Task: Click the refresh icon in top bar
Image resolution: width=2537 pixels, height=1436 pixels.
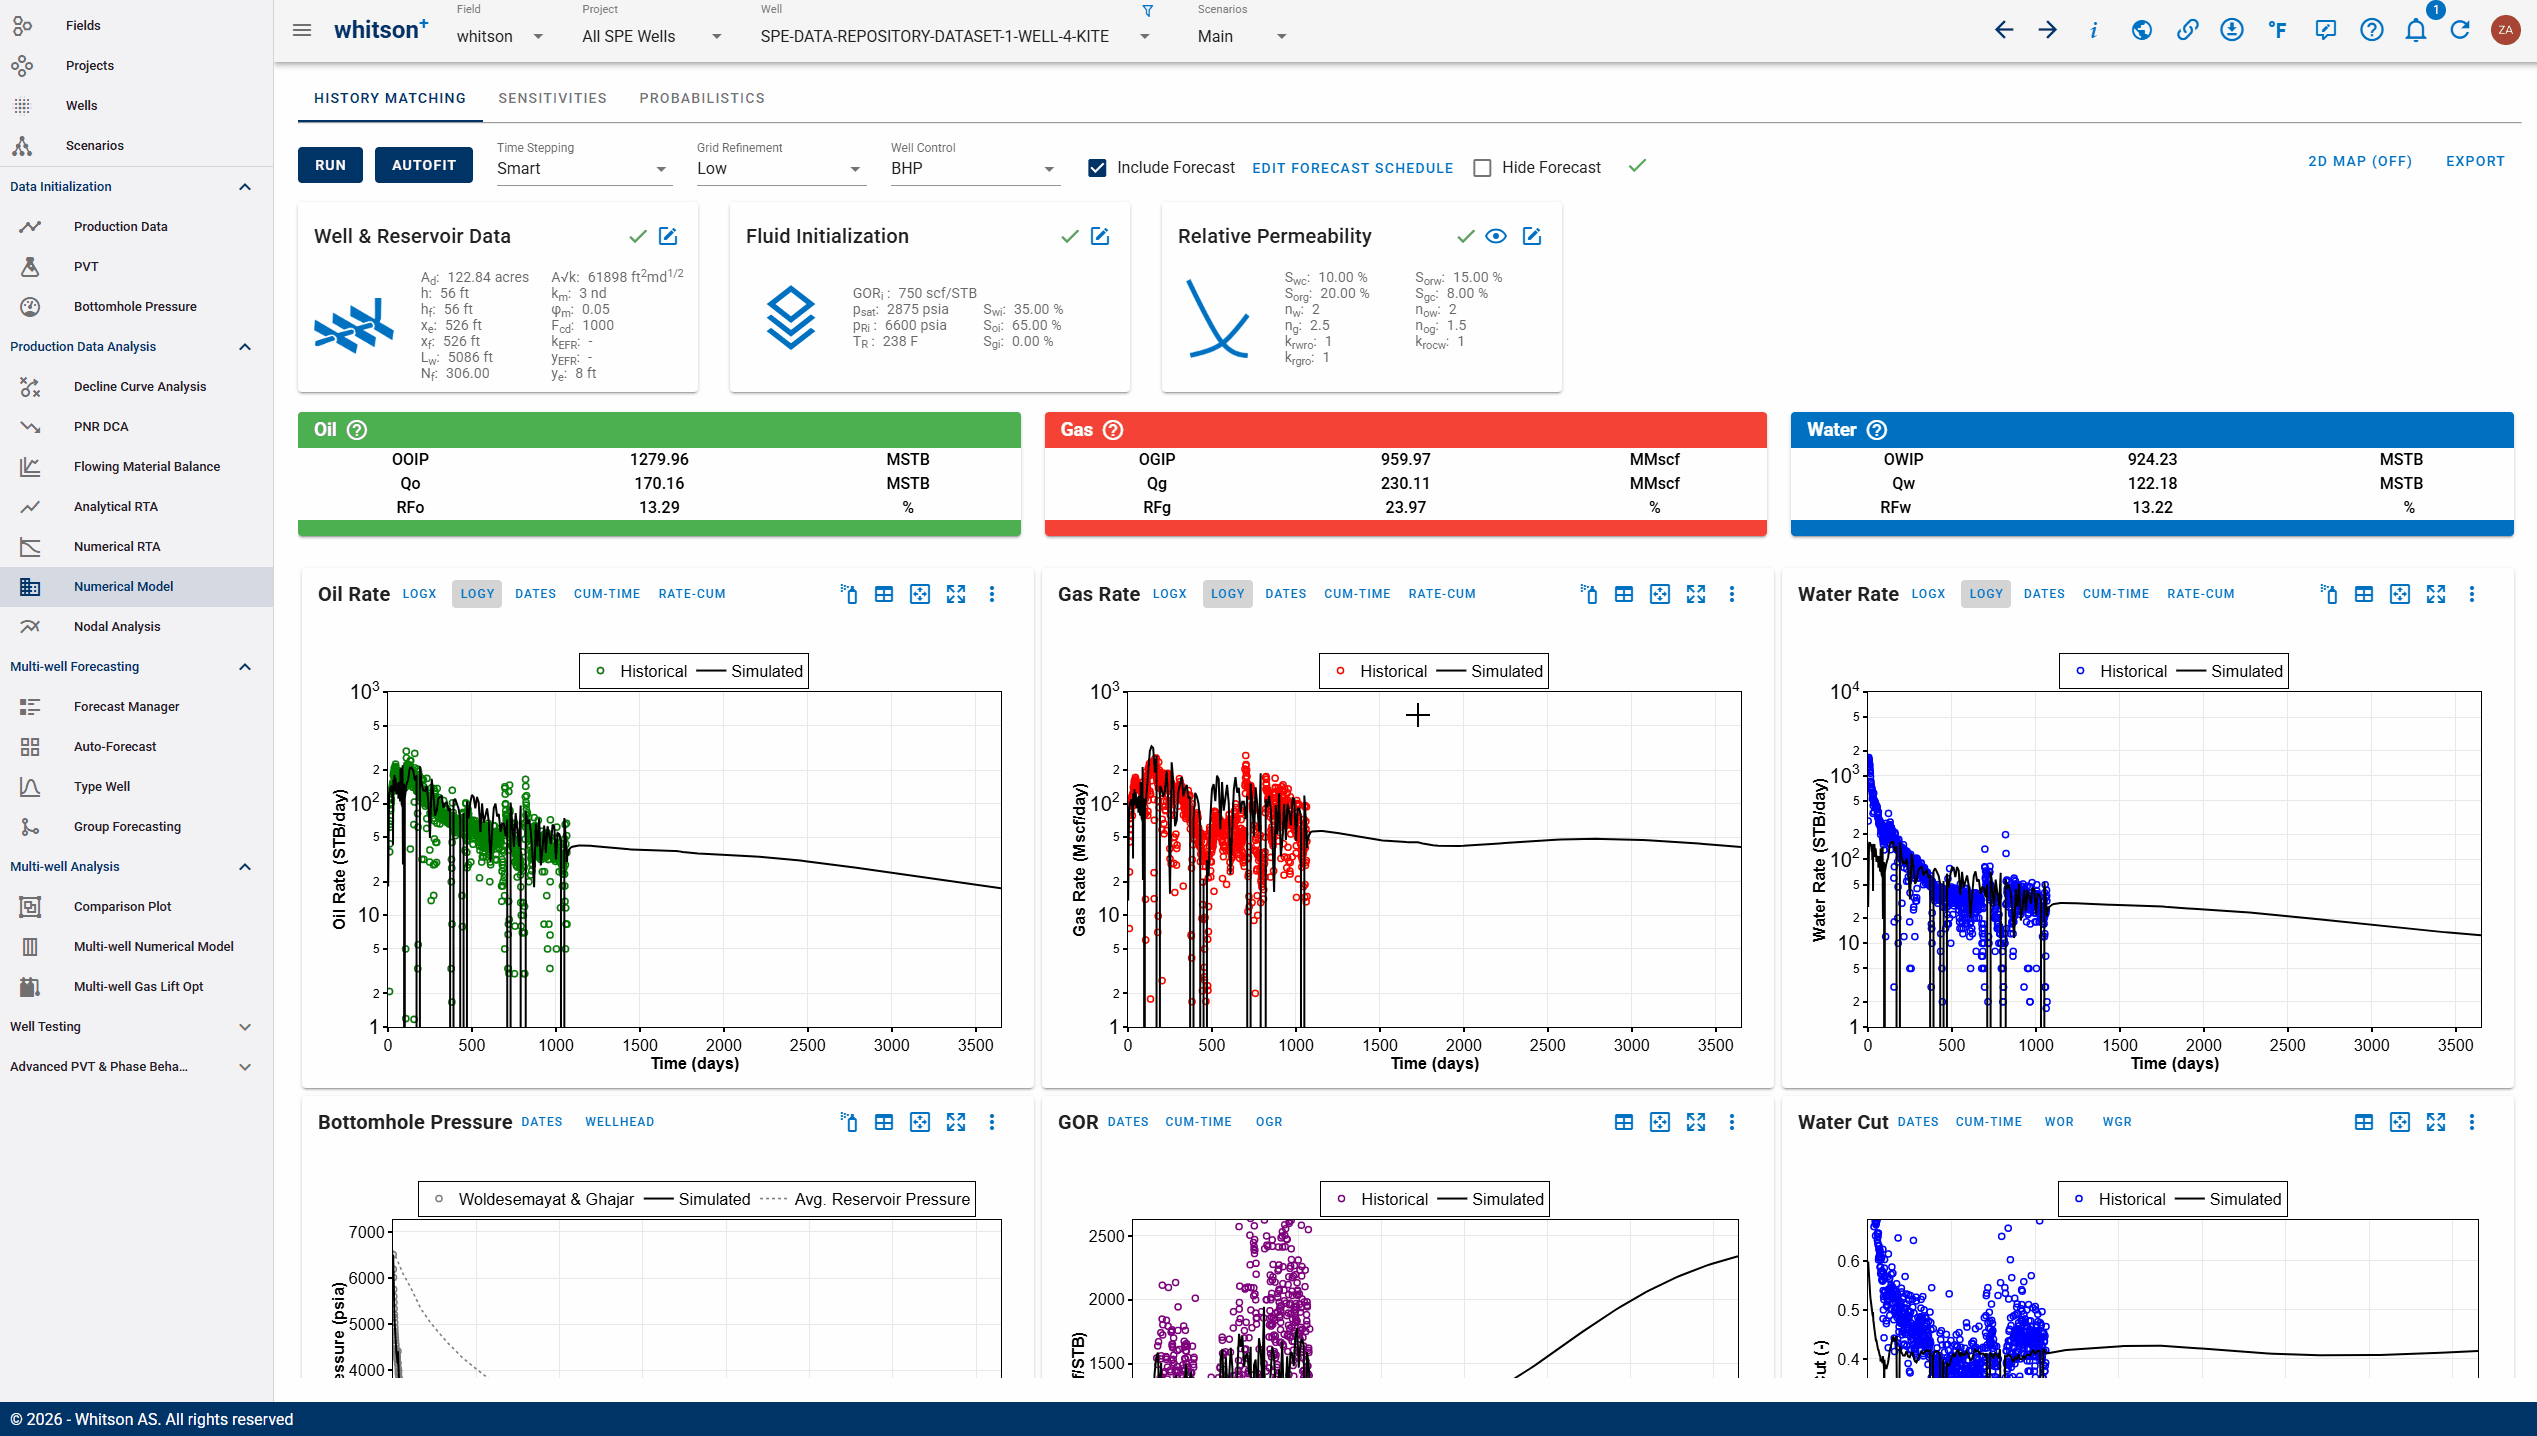Action: (2460, 30)
